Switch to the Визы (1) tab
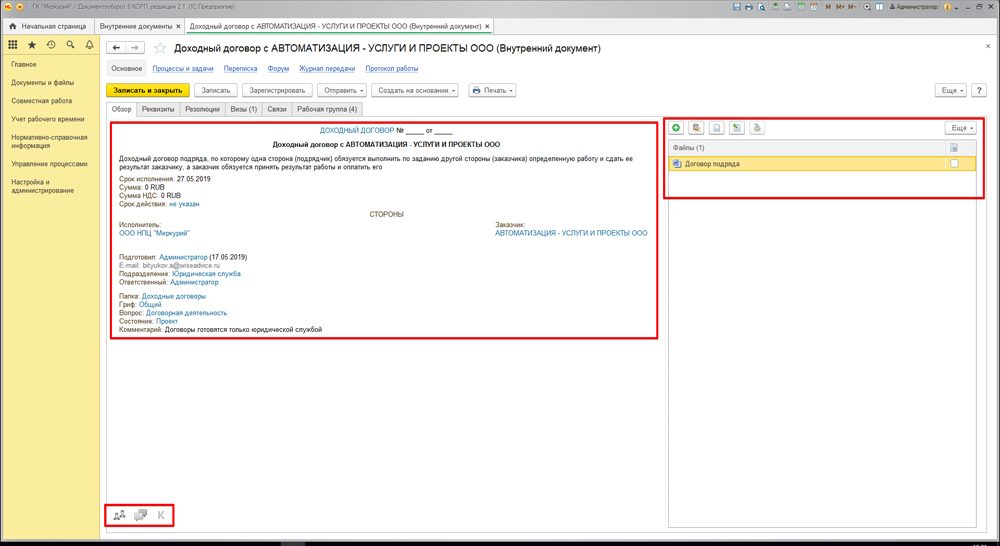This screenshot has width=1000, height=546. [244, 109]
